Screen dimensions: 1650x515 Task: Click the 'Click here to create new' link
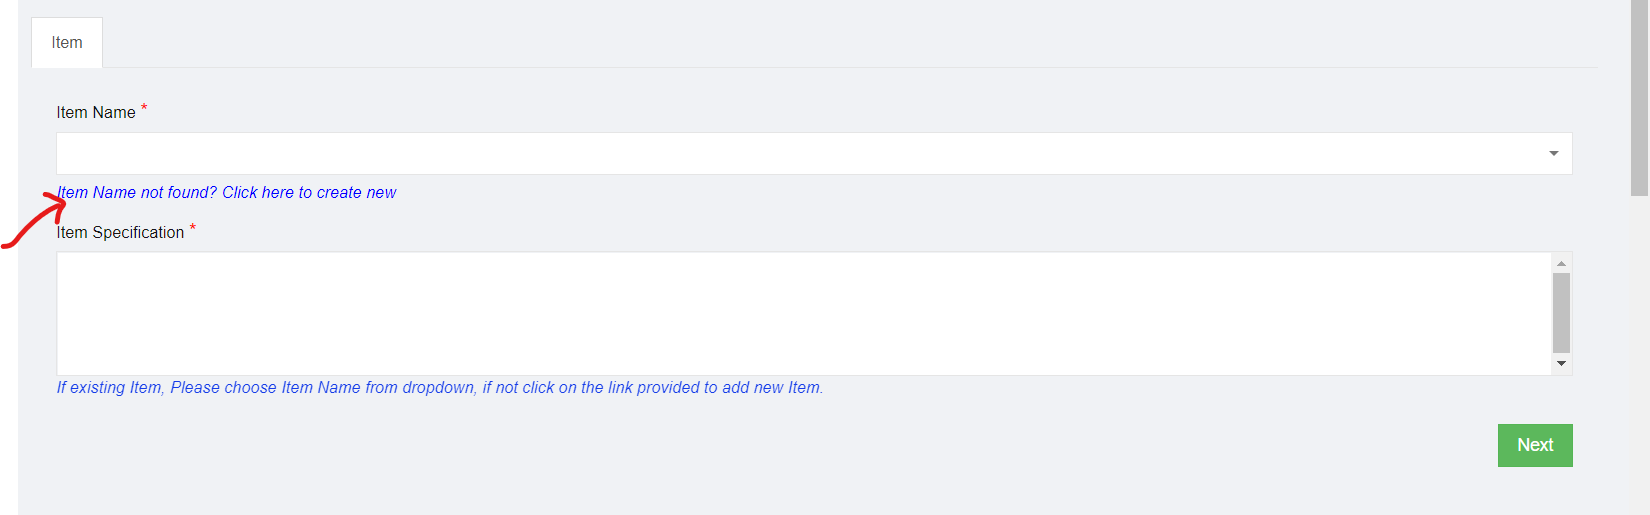pos(309,193)
